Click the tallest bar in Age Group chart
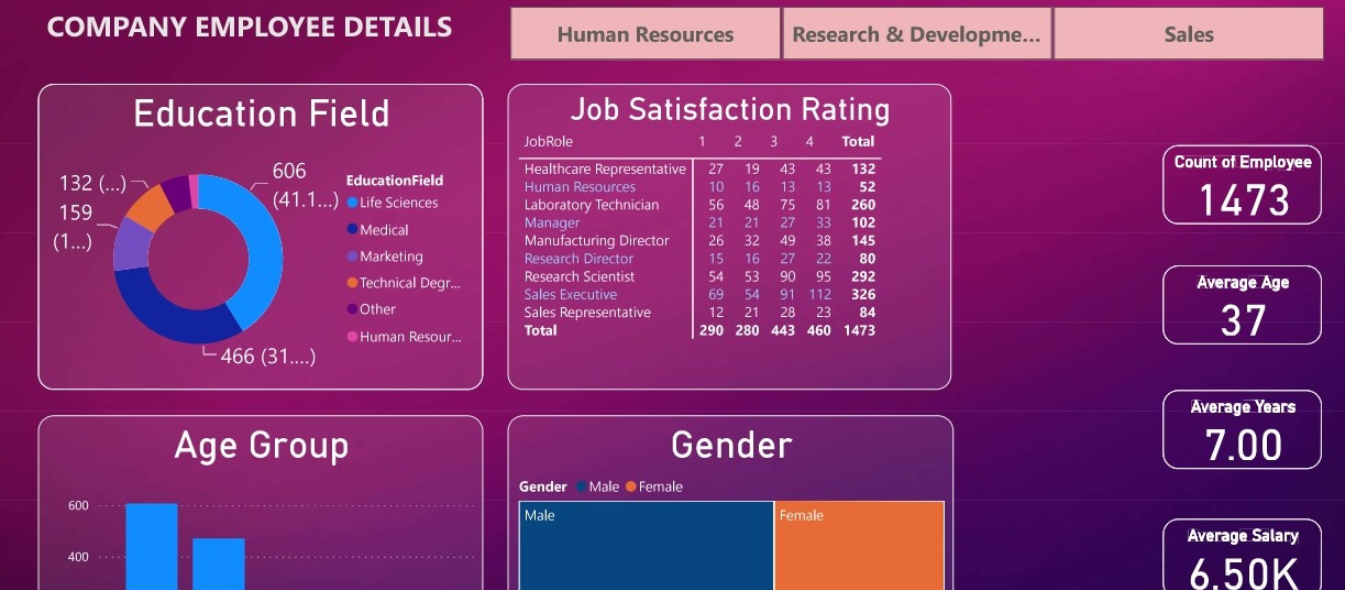The width and height of the screenshot is (1345, 590). pos(151,547)
